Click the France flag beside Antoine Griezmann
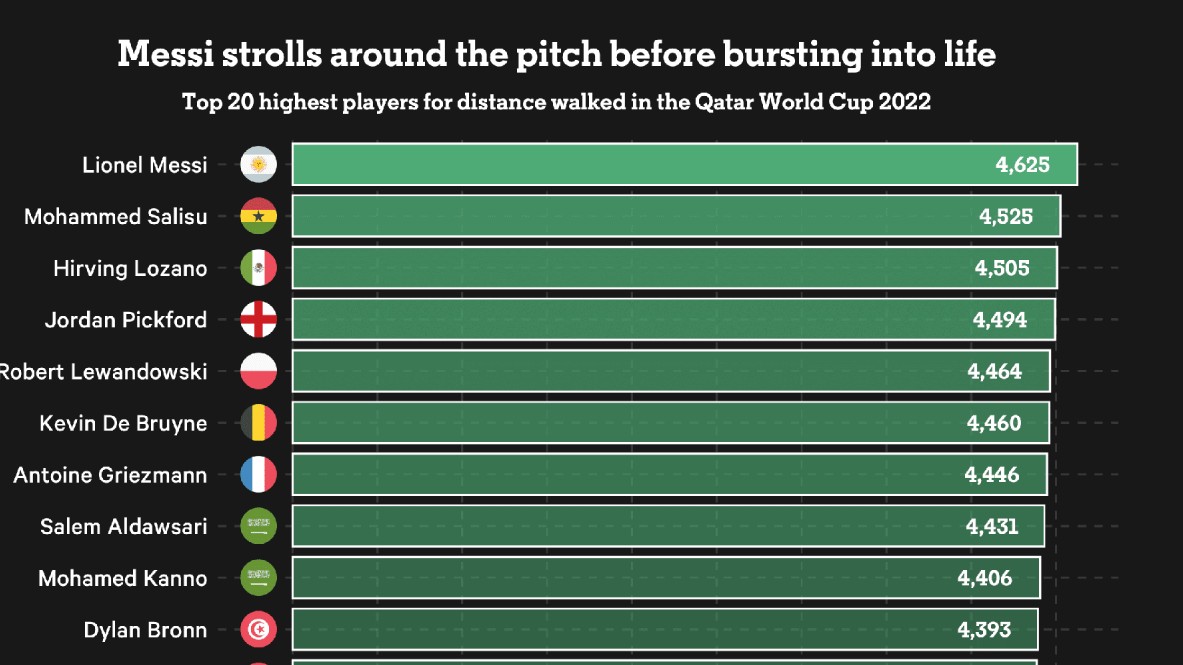This screenshot has width=1183, height=665. 259,474
